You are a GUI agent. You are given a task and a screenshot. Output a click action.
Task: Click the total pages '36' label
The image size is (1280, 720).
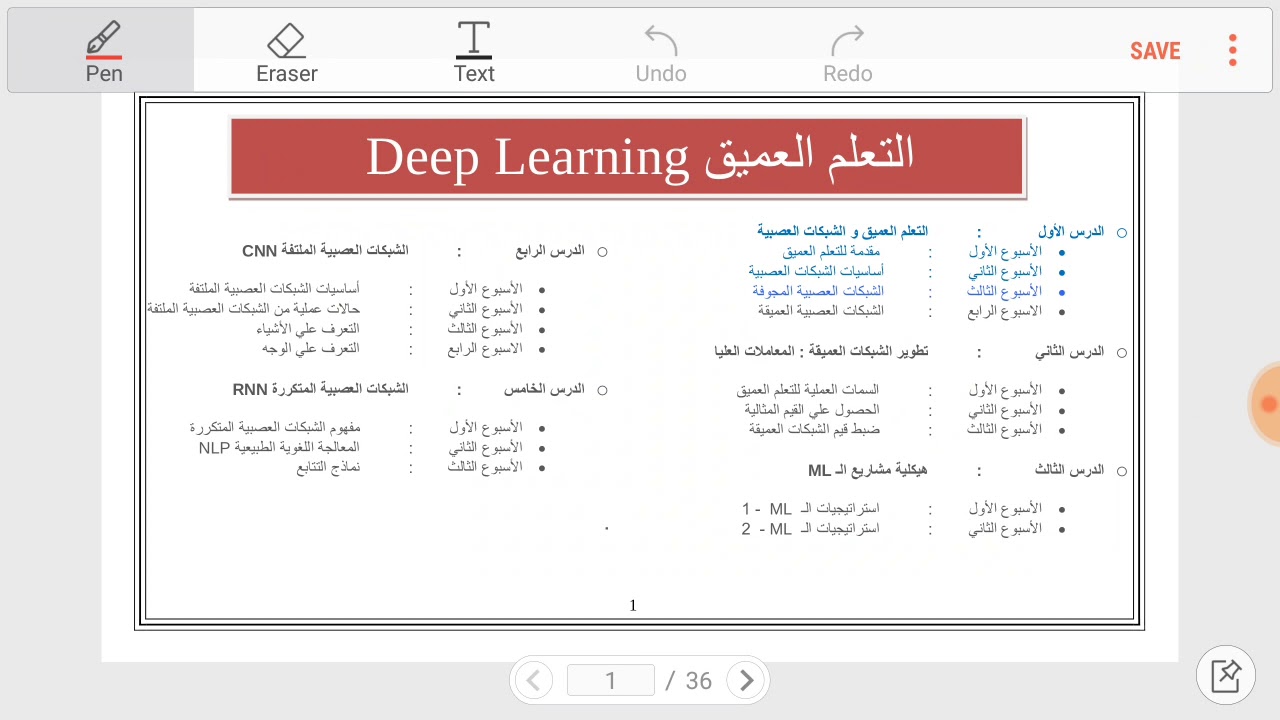(699, 681)
